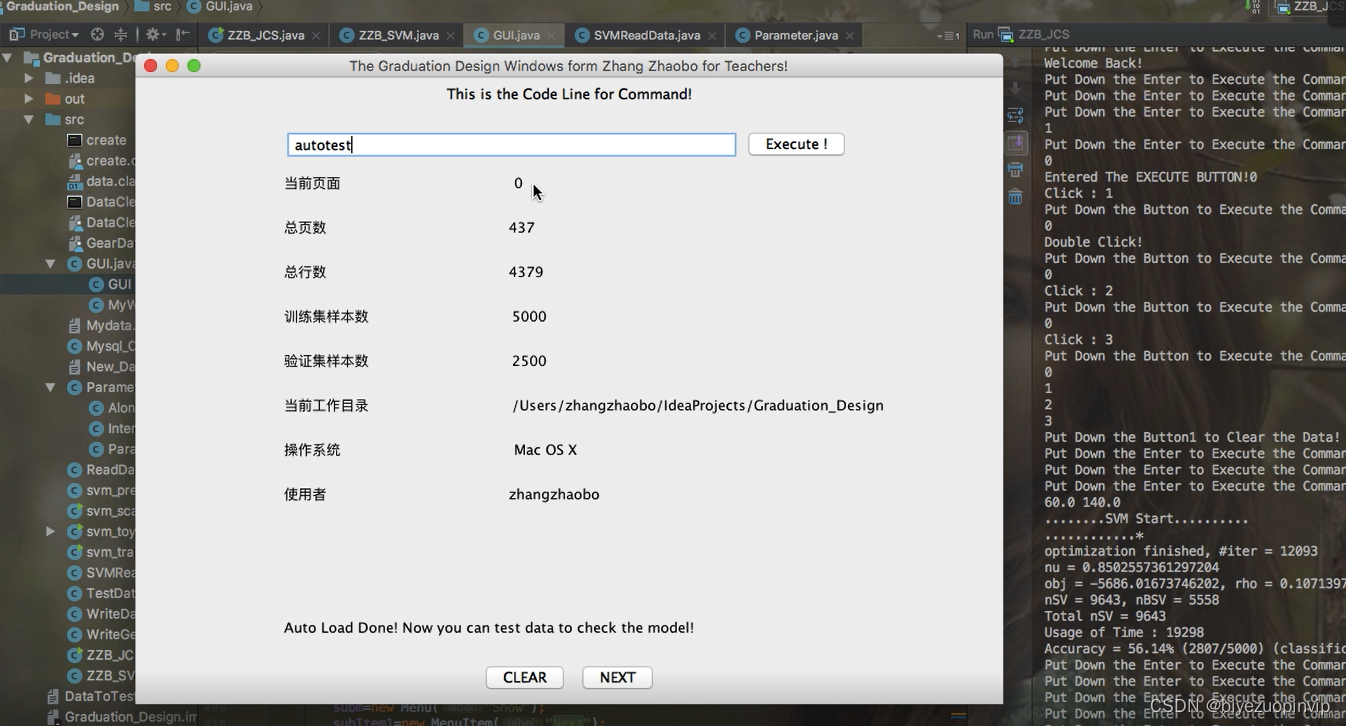The image size is (1346, 726).
Task: Click the Graduation_Design breadcrumb
Action: click(x=62, y=6)
